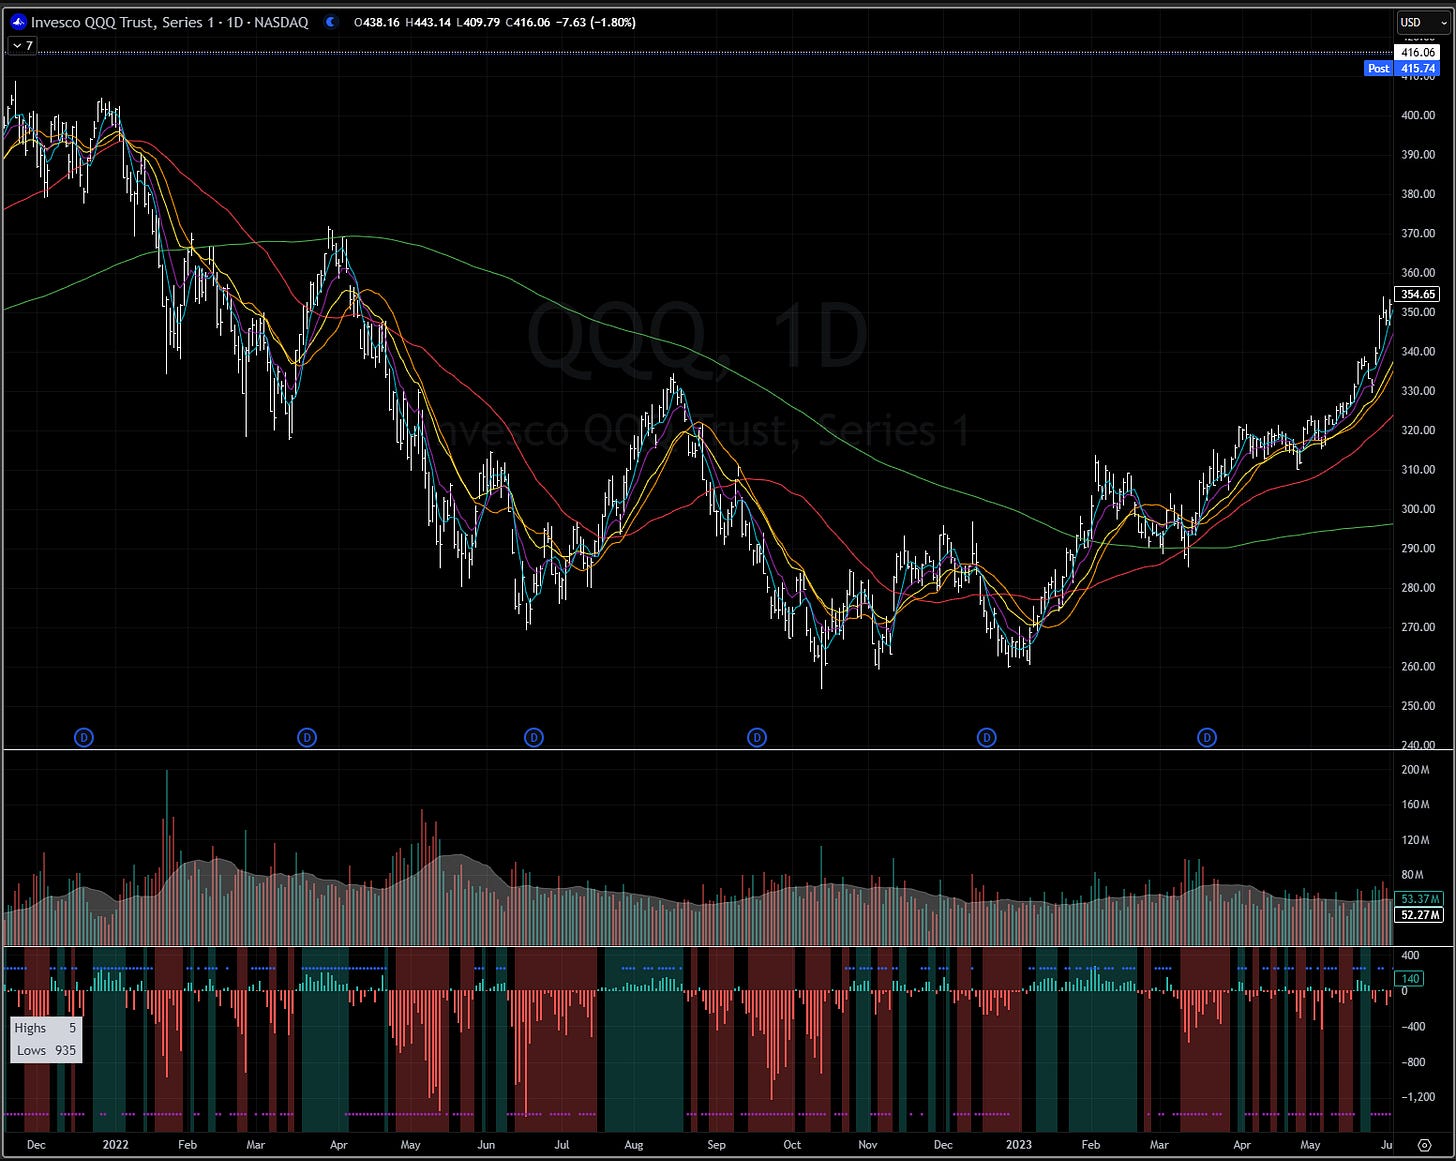This screenshot has width=1456, height=1161.
Task: Click the Oct label on time axis
Action: pyautogui.click(x=792, y=1145)
